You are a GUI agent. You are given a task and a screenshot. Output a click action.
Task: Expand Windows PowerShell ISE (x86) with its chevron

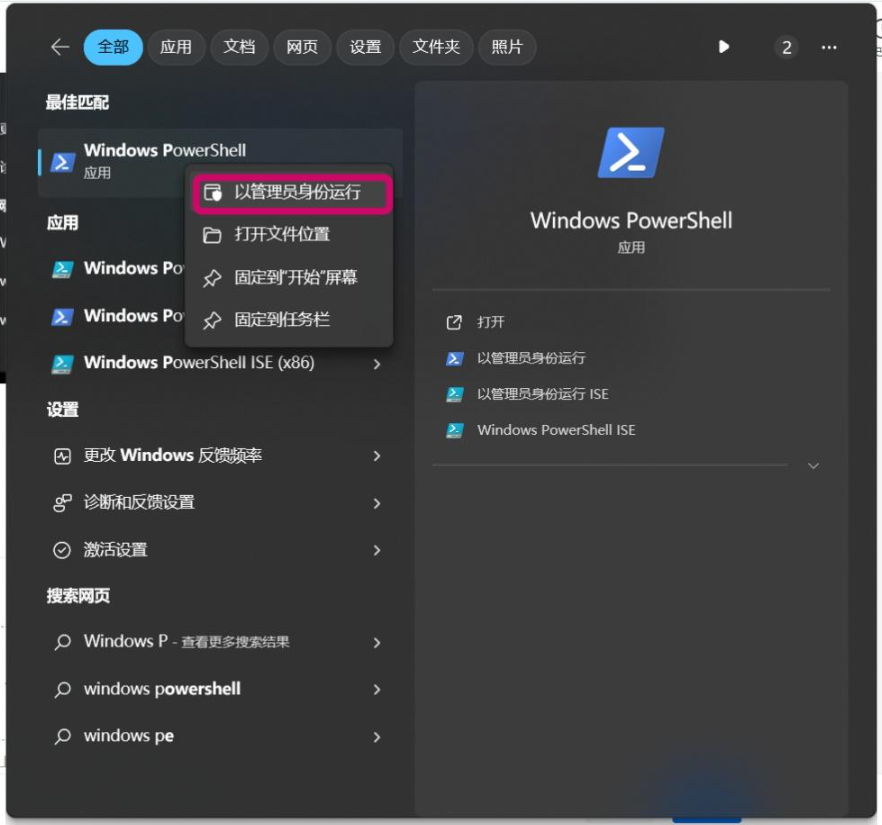point(377,363)
